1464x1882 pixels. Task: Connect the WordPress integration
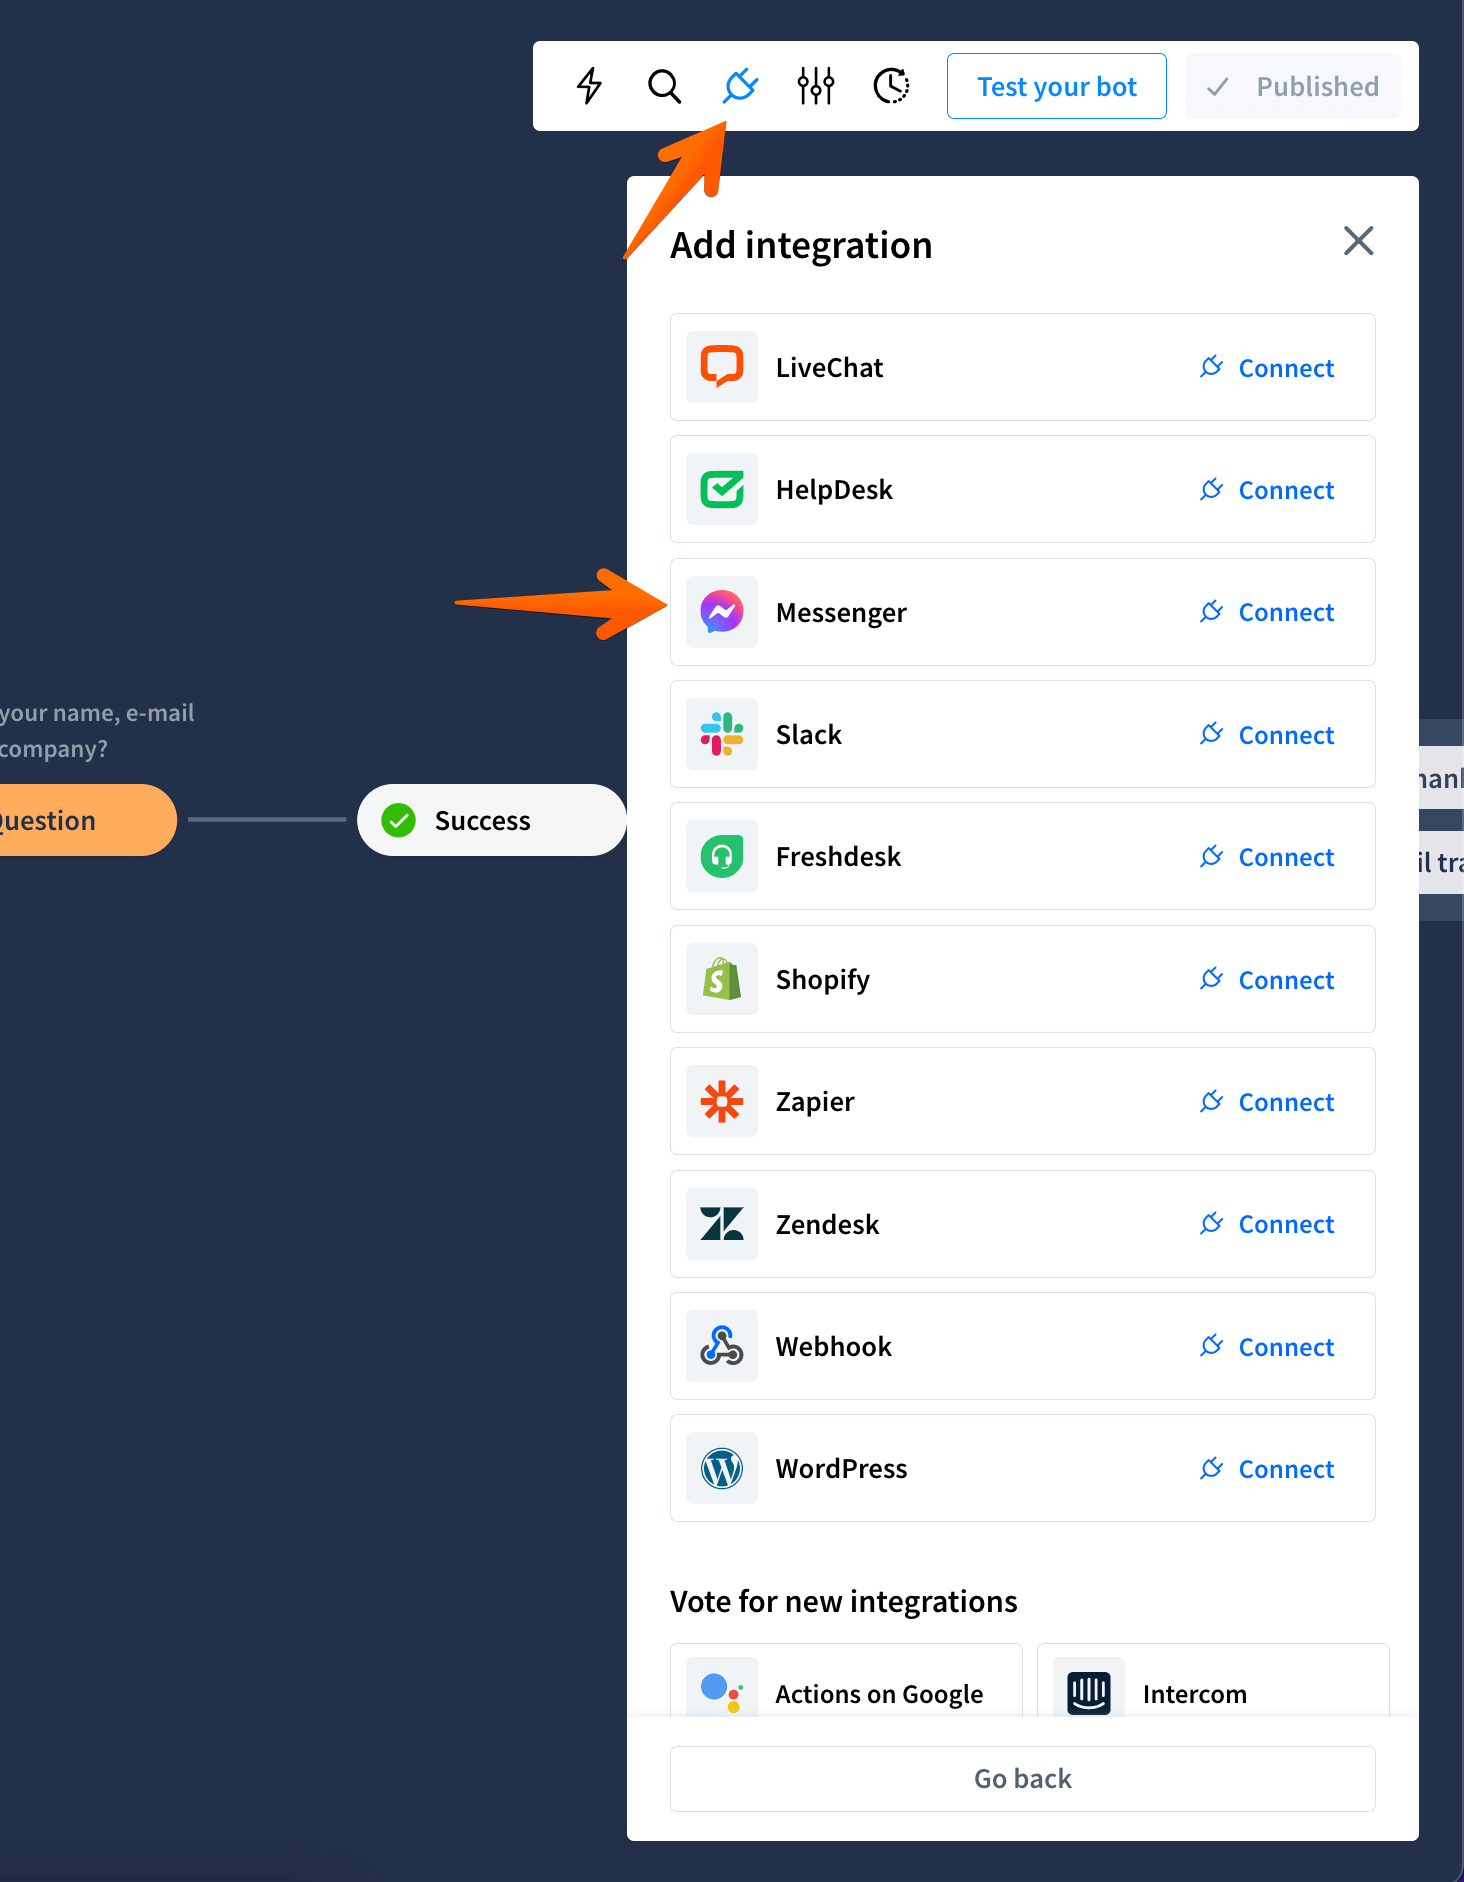[x=1267, y=1469]
